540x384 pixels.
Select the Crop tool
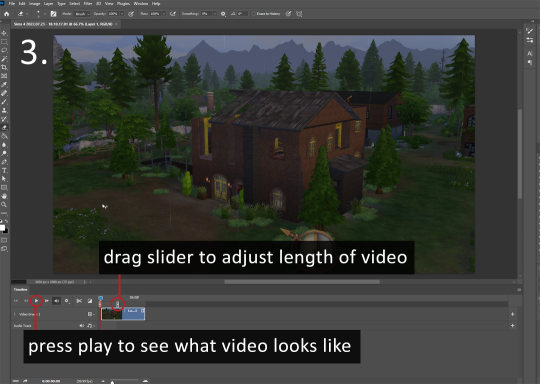click(4, 68)
